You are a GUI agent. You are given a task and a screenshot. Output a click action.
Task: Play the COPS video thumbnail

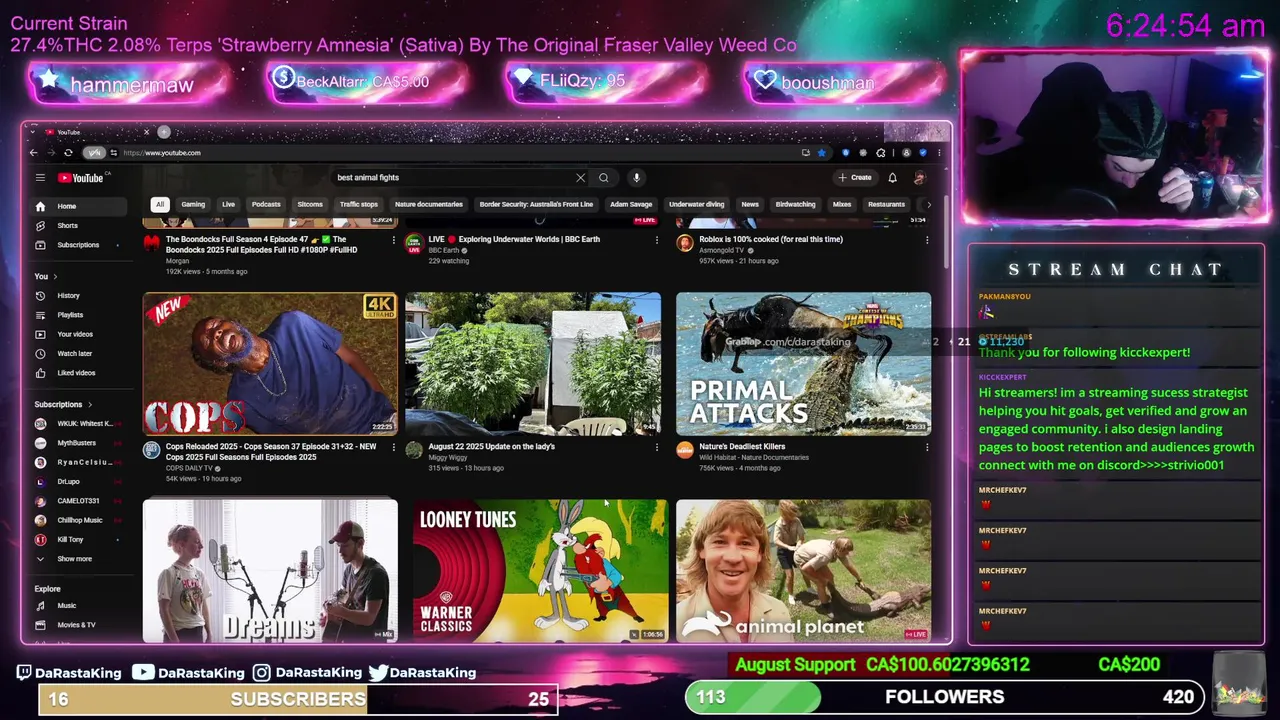270,364
